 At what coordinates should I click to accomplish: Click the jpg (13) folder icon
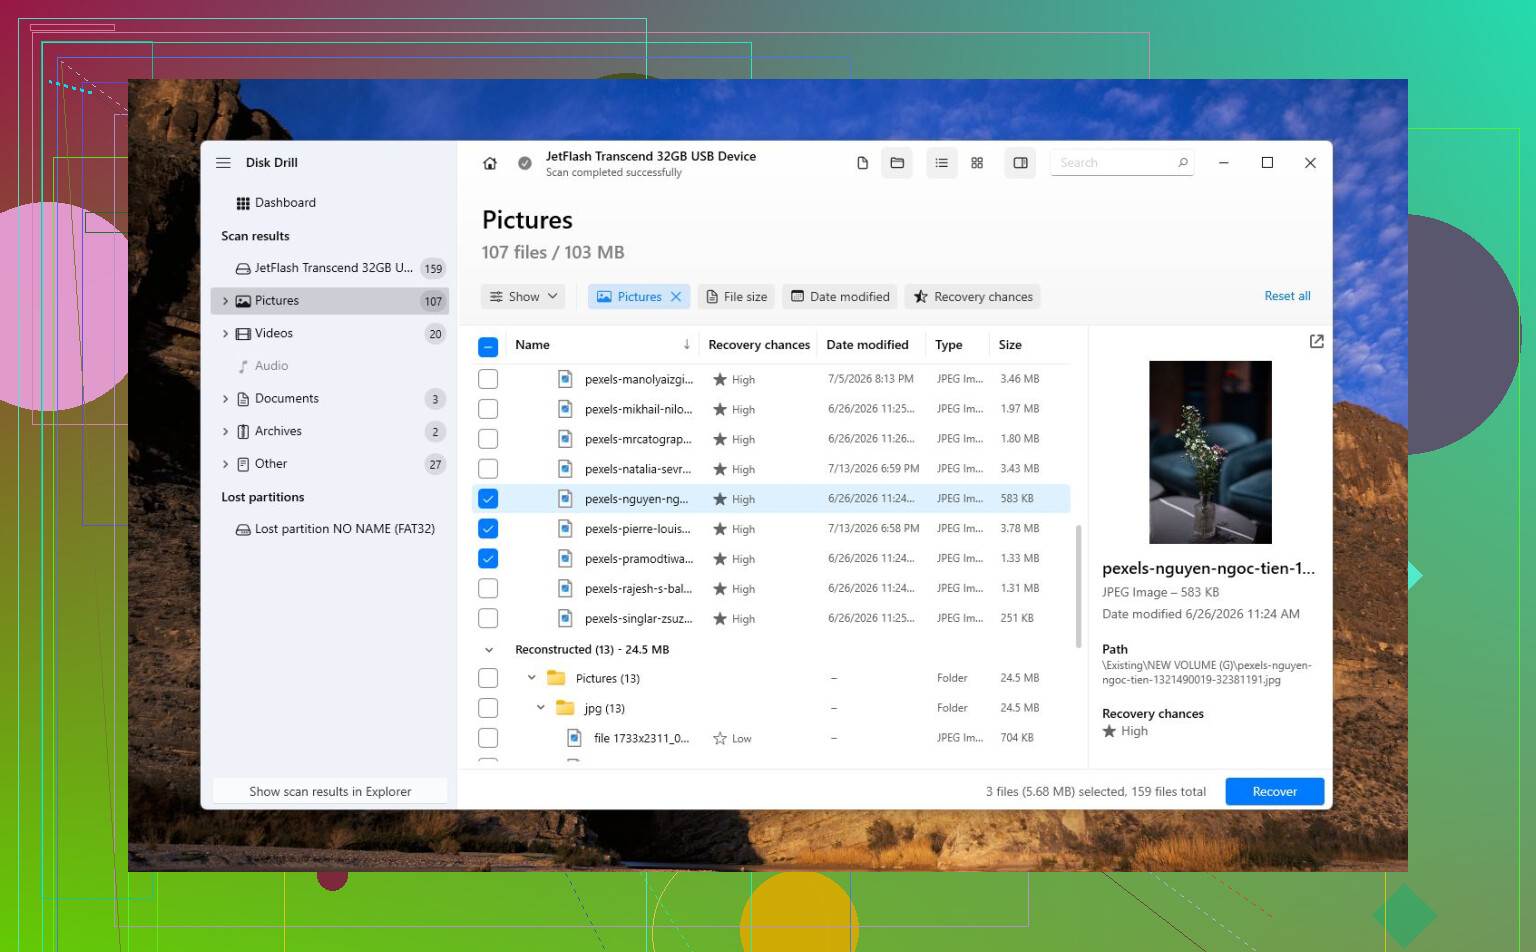[565, 708]
